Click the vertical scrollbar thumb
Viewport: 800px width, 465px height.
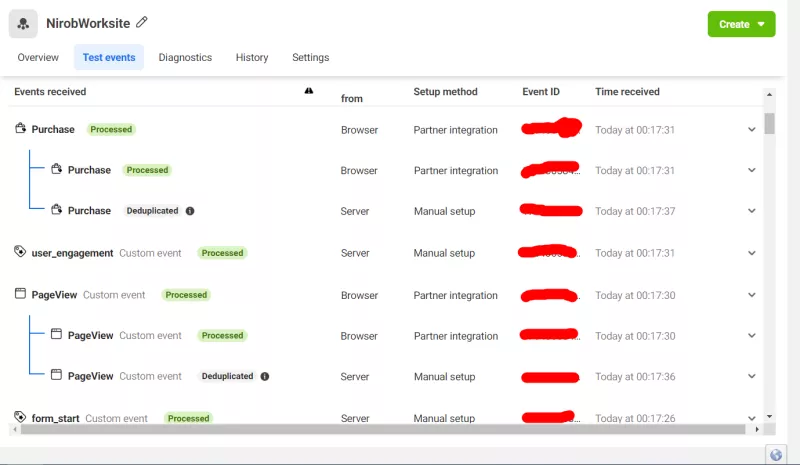pos(769,123)
